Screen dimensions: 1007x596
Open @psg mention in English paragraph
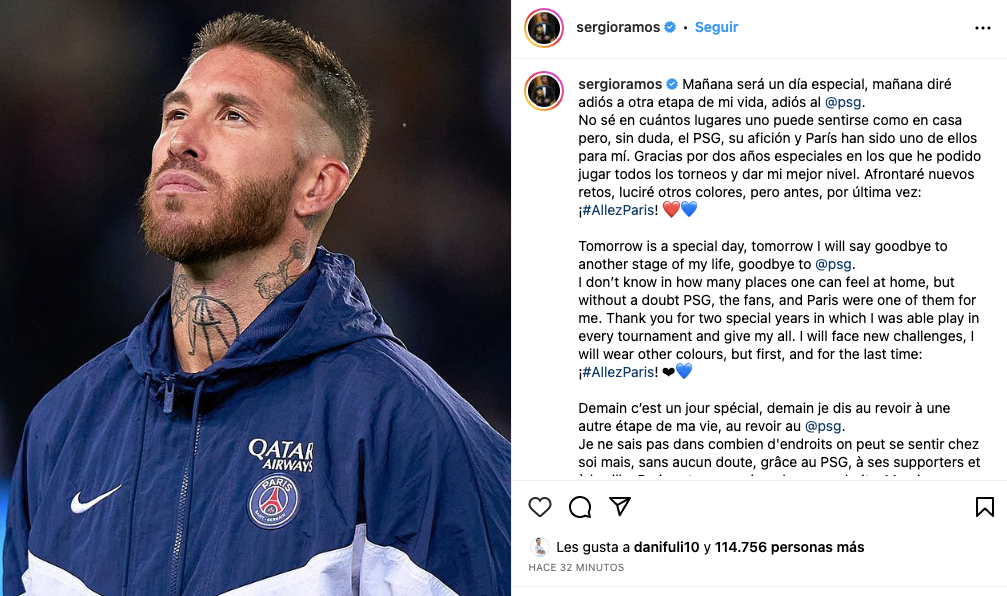click(x=834, y=264)
